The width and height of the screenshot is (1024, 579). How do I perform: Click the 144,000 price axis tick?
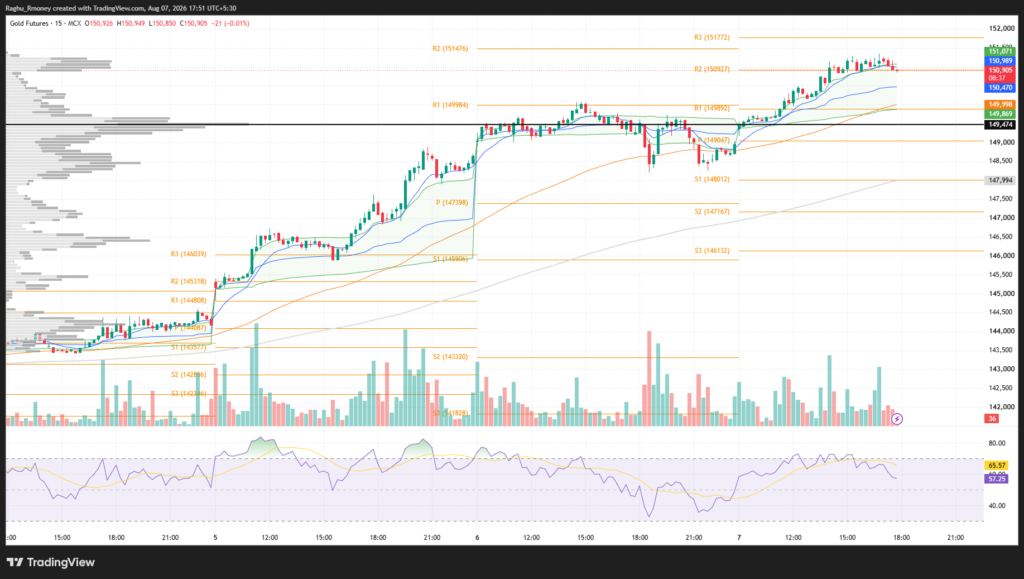point(1002,332)
